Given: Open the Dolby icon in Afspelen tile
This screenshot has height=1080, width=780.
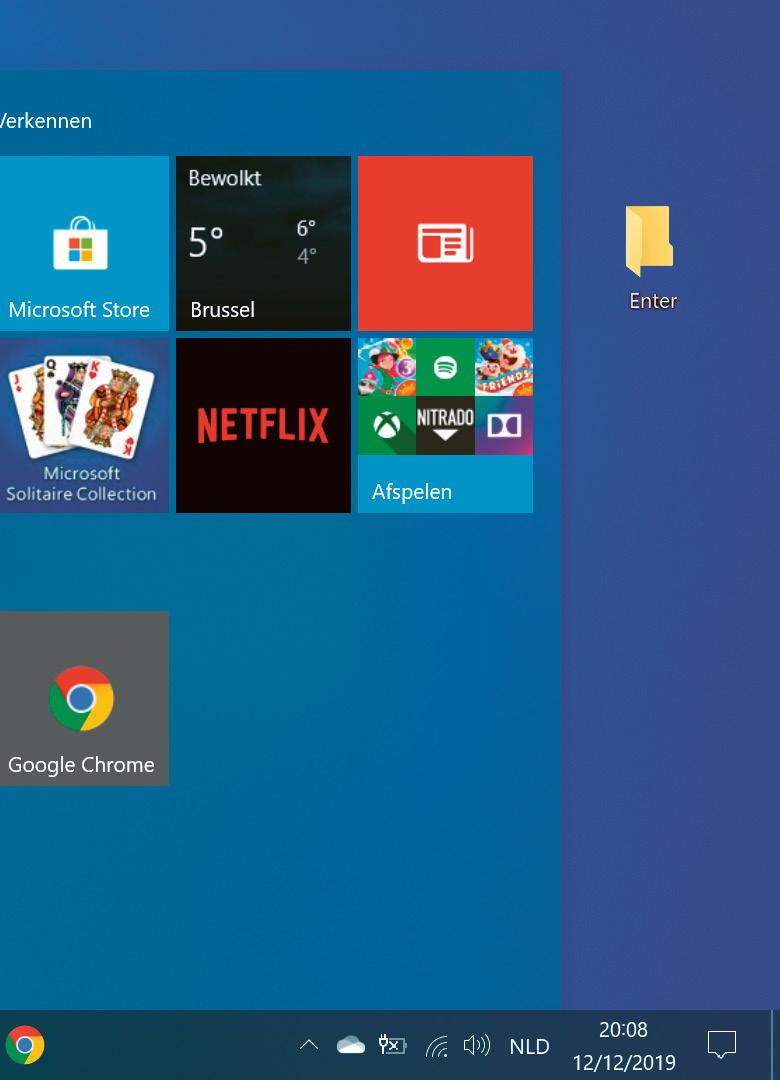Looking at the screenshot, I should (504, 426).
